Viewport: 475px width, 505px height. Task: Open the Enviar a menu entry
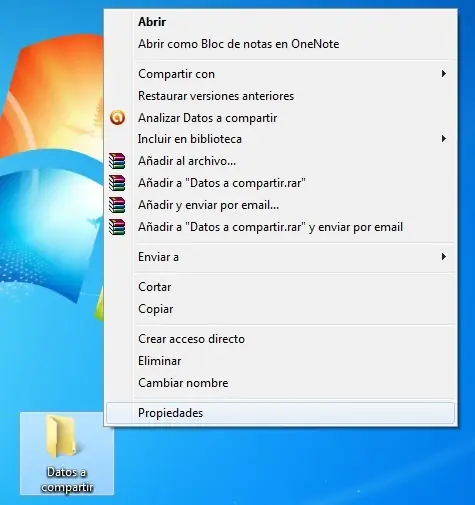tap(281, 257)
